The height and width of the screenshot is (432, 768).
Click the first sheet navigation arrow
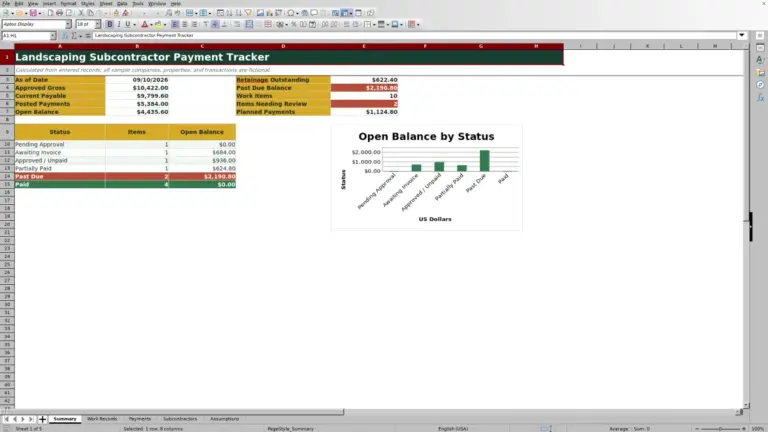click(6, 419)
